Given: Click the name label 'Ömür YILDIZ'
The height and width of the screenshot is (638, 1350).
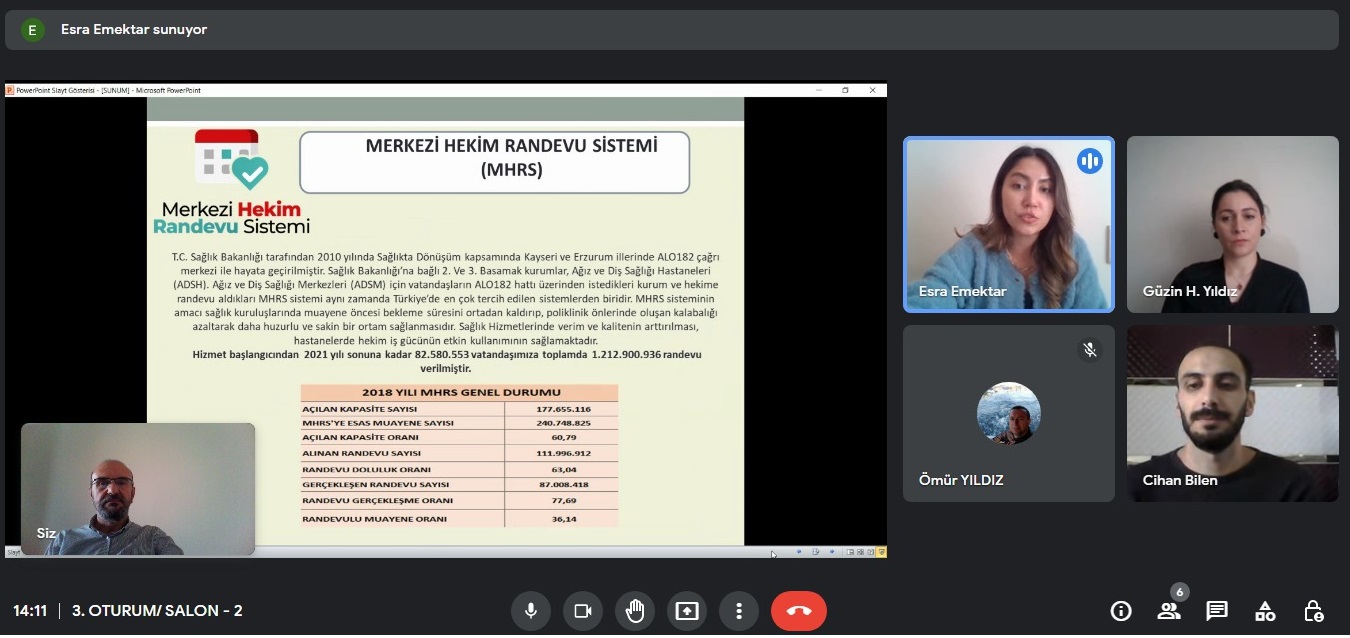Looking at the screenshot, I should [961, 480].
